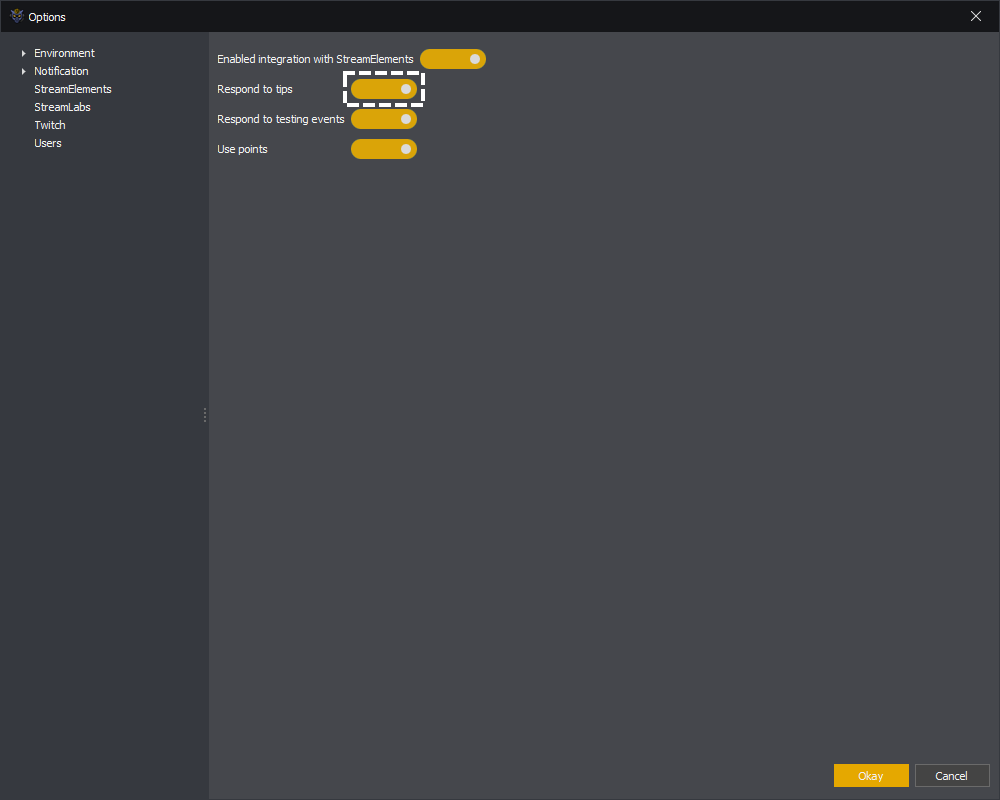
Task: Click the sidebar splitter grip handle
Action: coord(205,415)
